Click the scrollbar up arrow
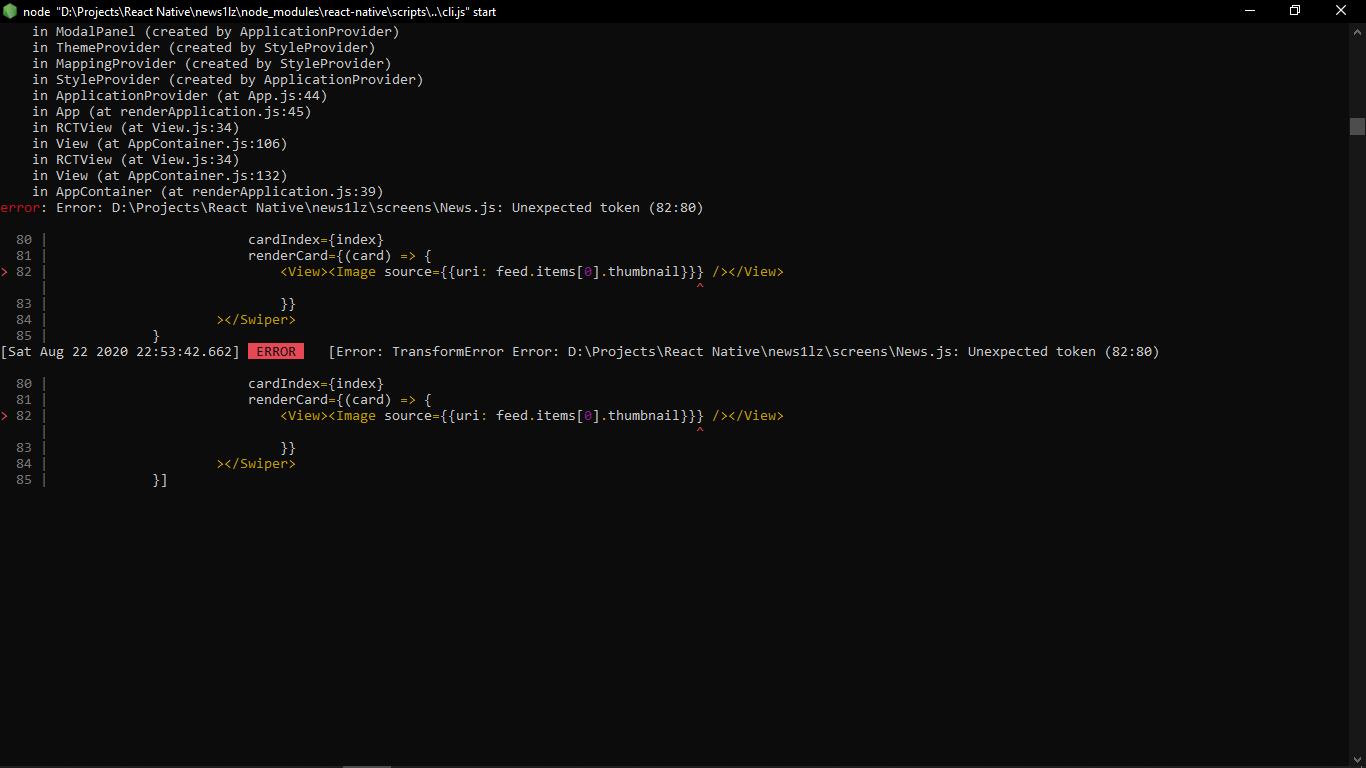The image size is (1366, 768). pos(1357,31)
